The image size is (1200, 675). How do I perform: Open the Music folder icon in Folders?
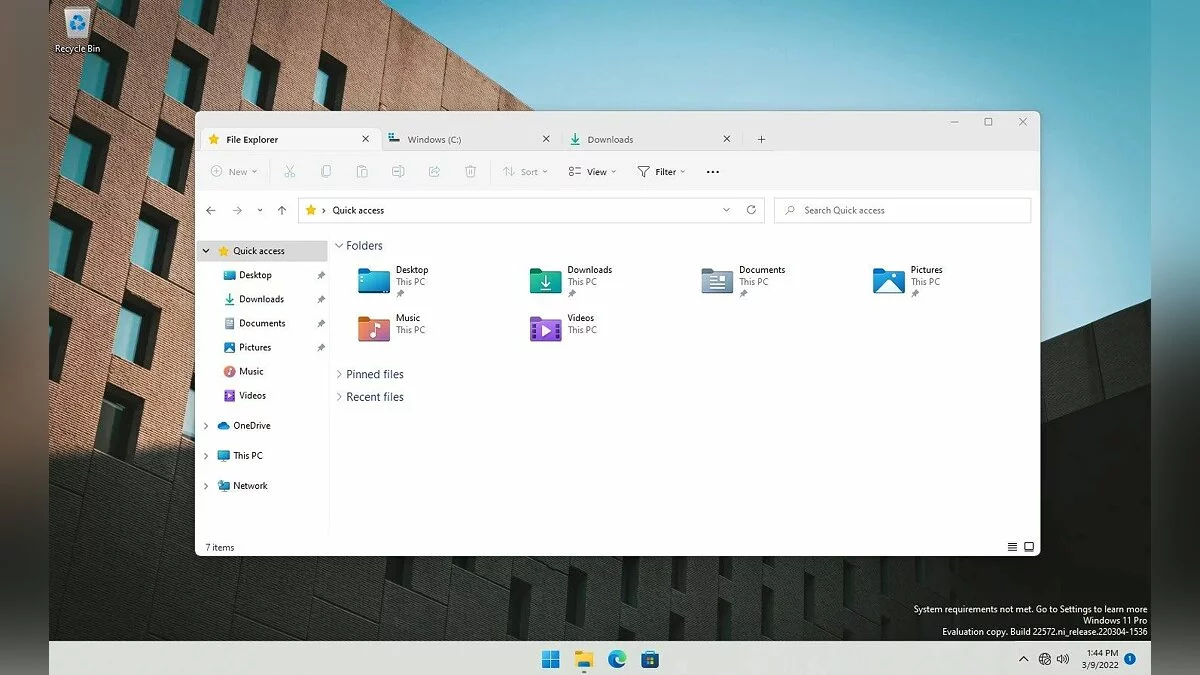click(374, 328)
